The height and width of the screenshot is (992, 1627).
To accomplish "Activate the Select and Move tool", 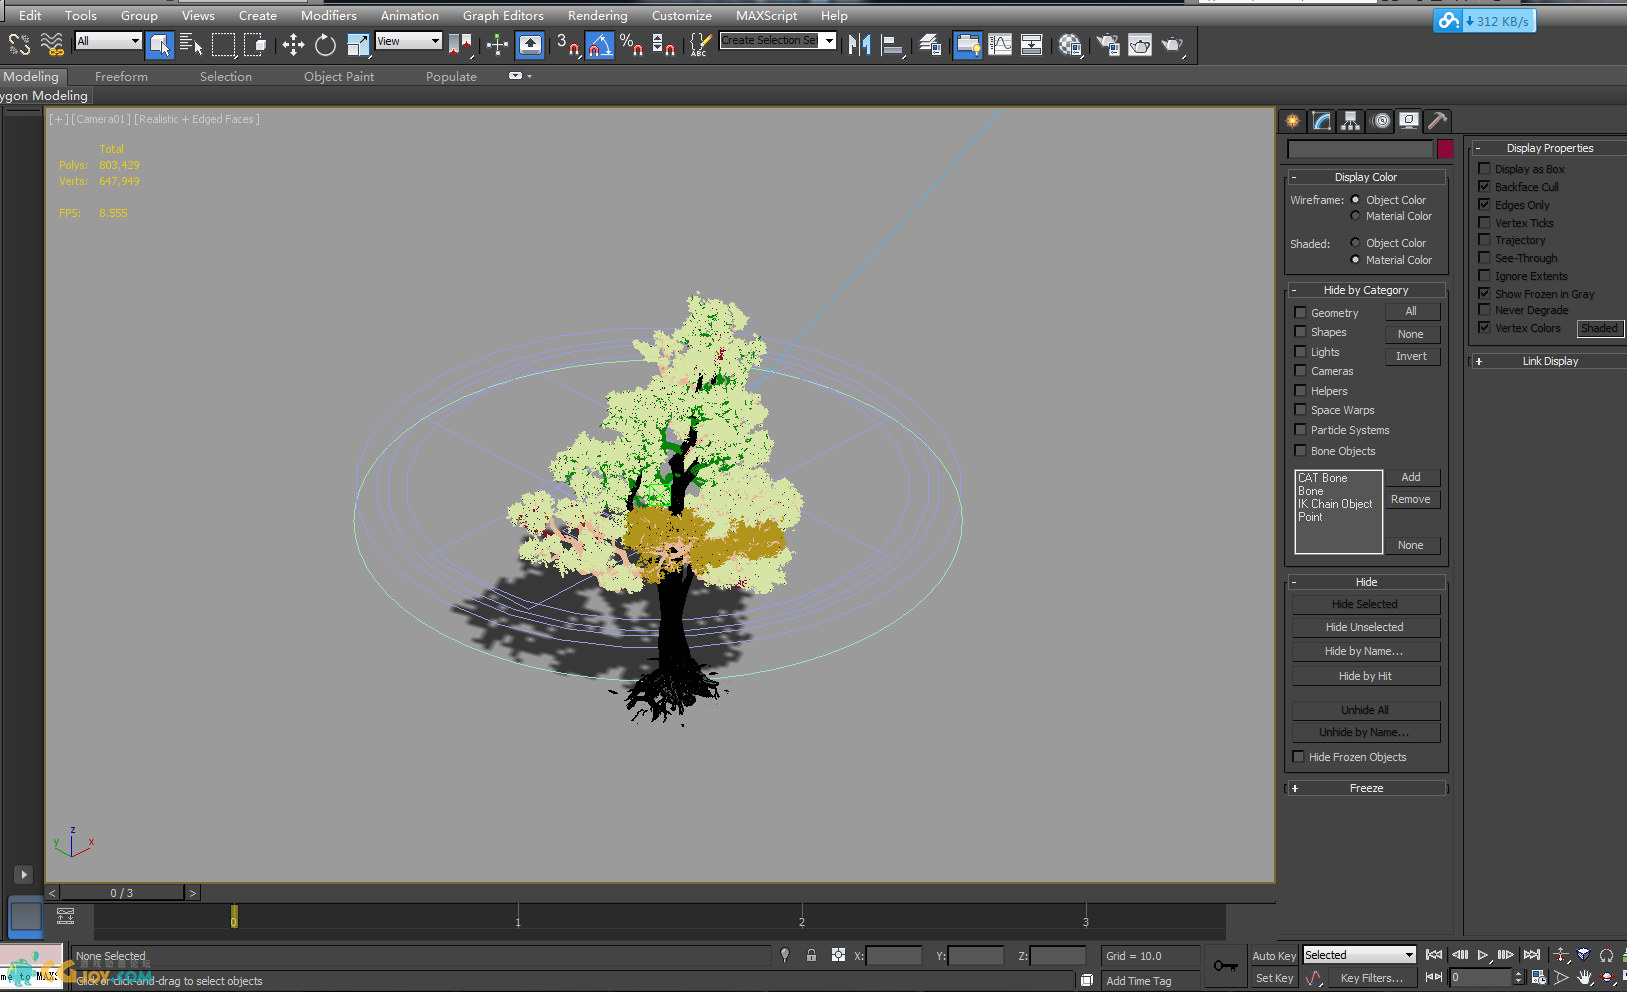I will [x=293, y=44].
